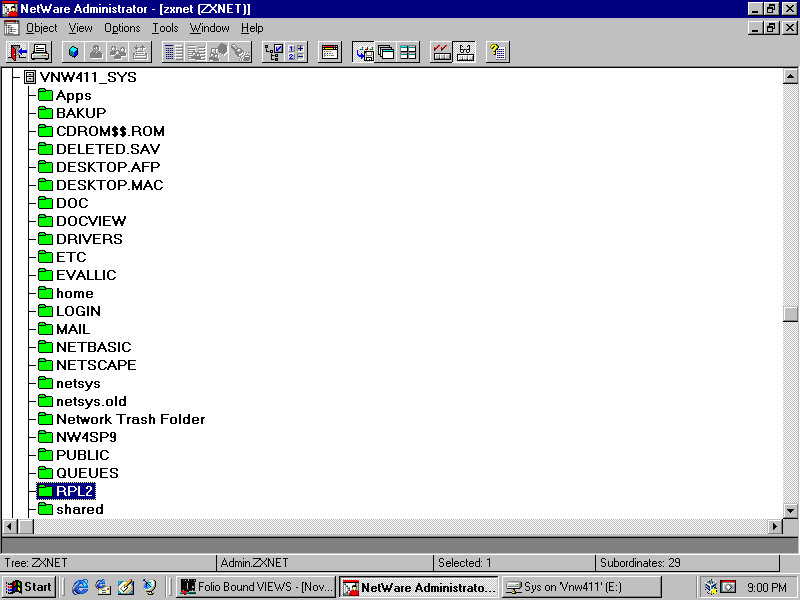Select the Apps folder
800x600 pixels.
tap(65, 95)
